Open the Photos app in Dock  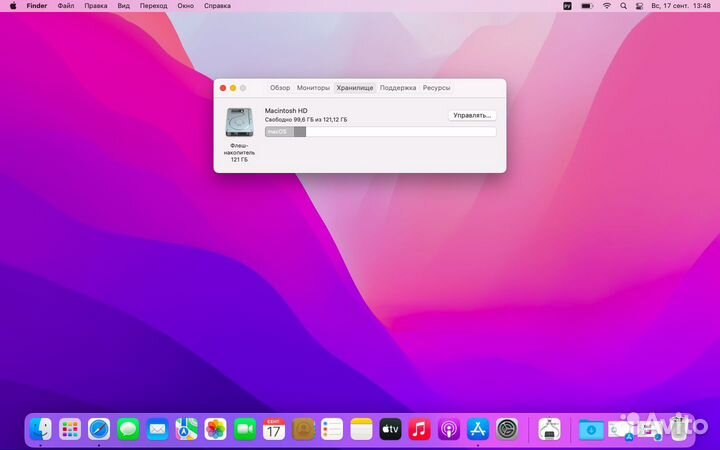click(216, 429)
